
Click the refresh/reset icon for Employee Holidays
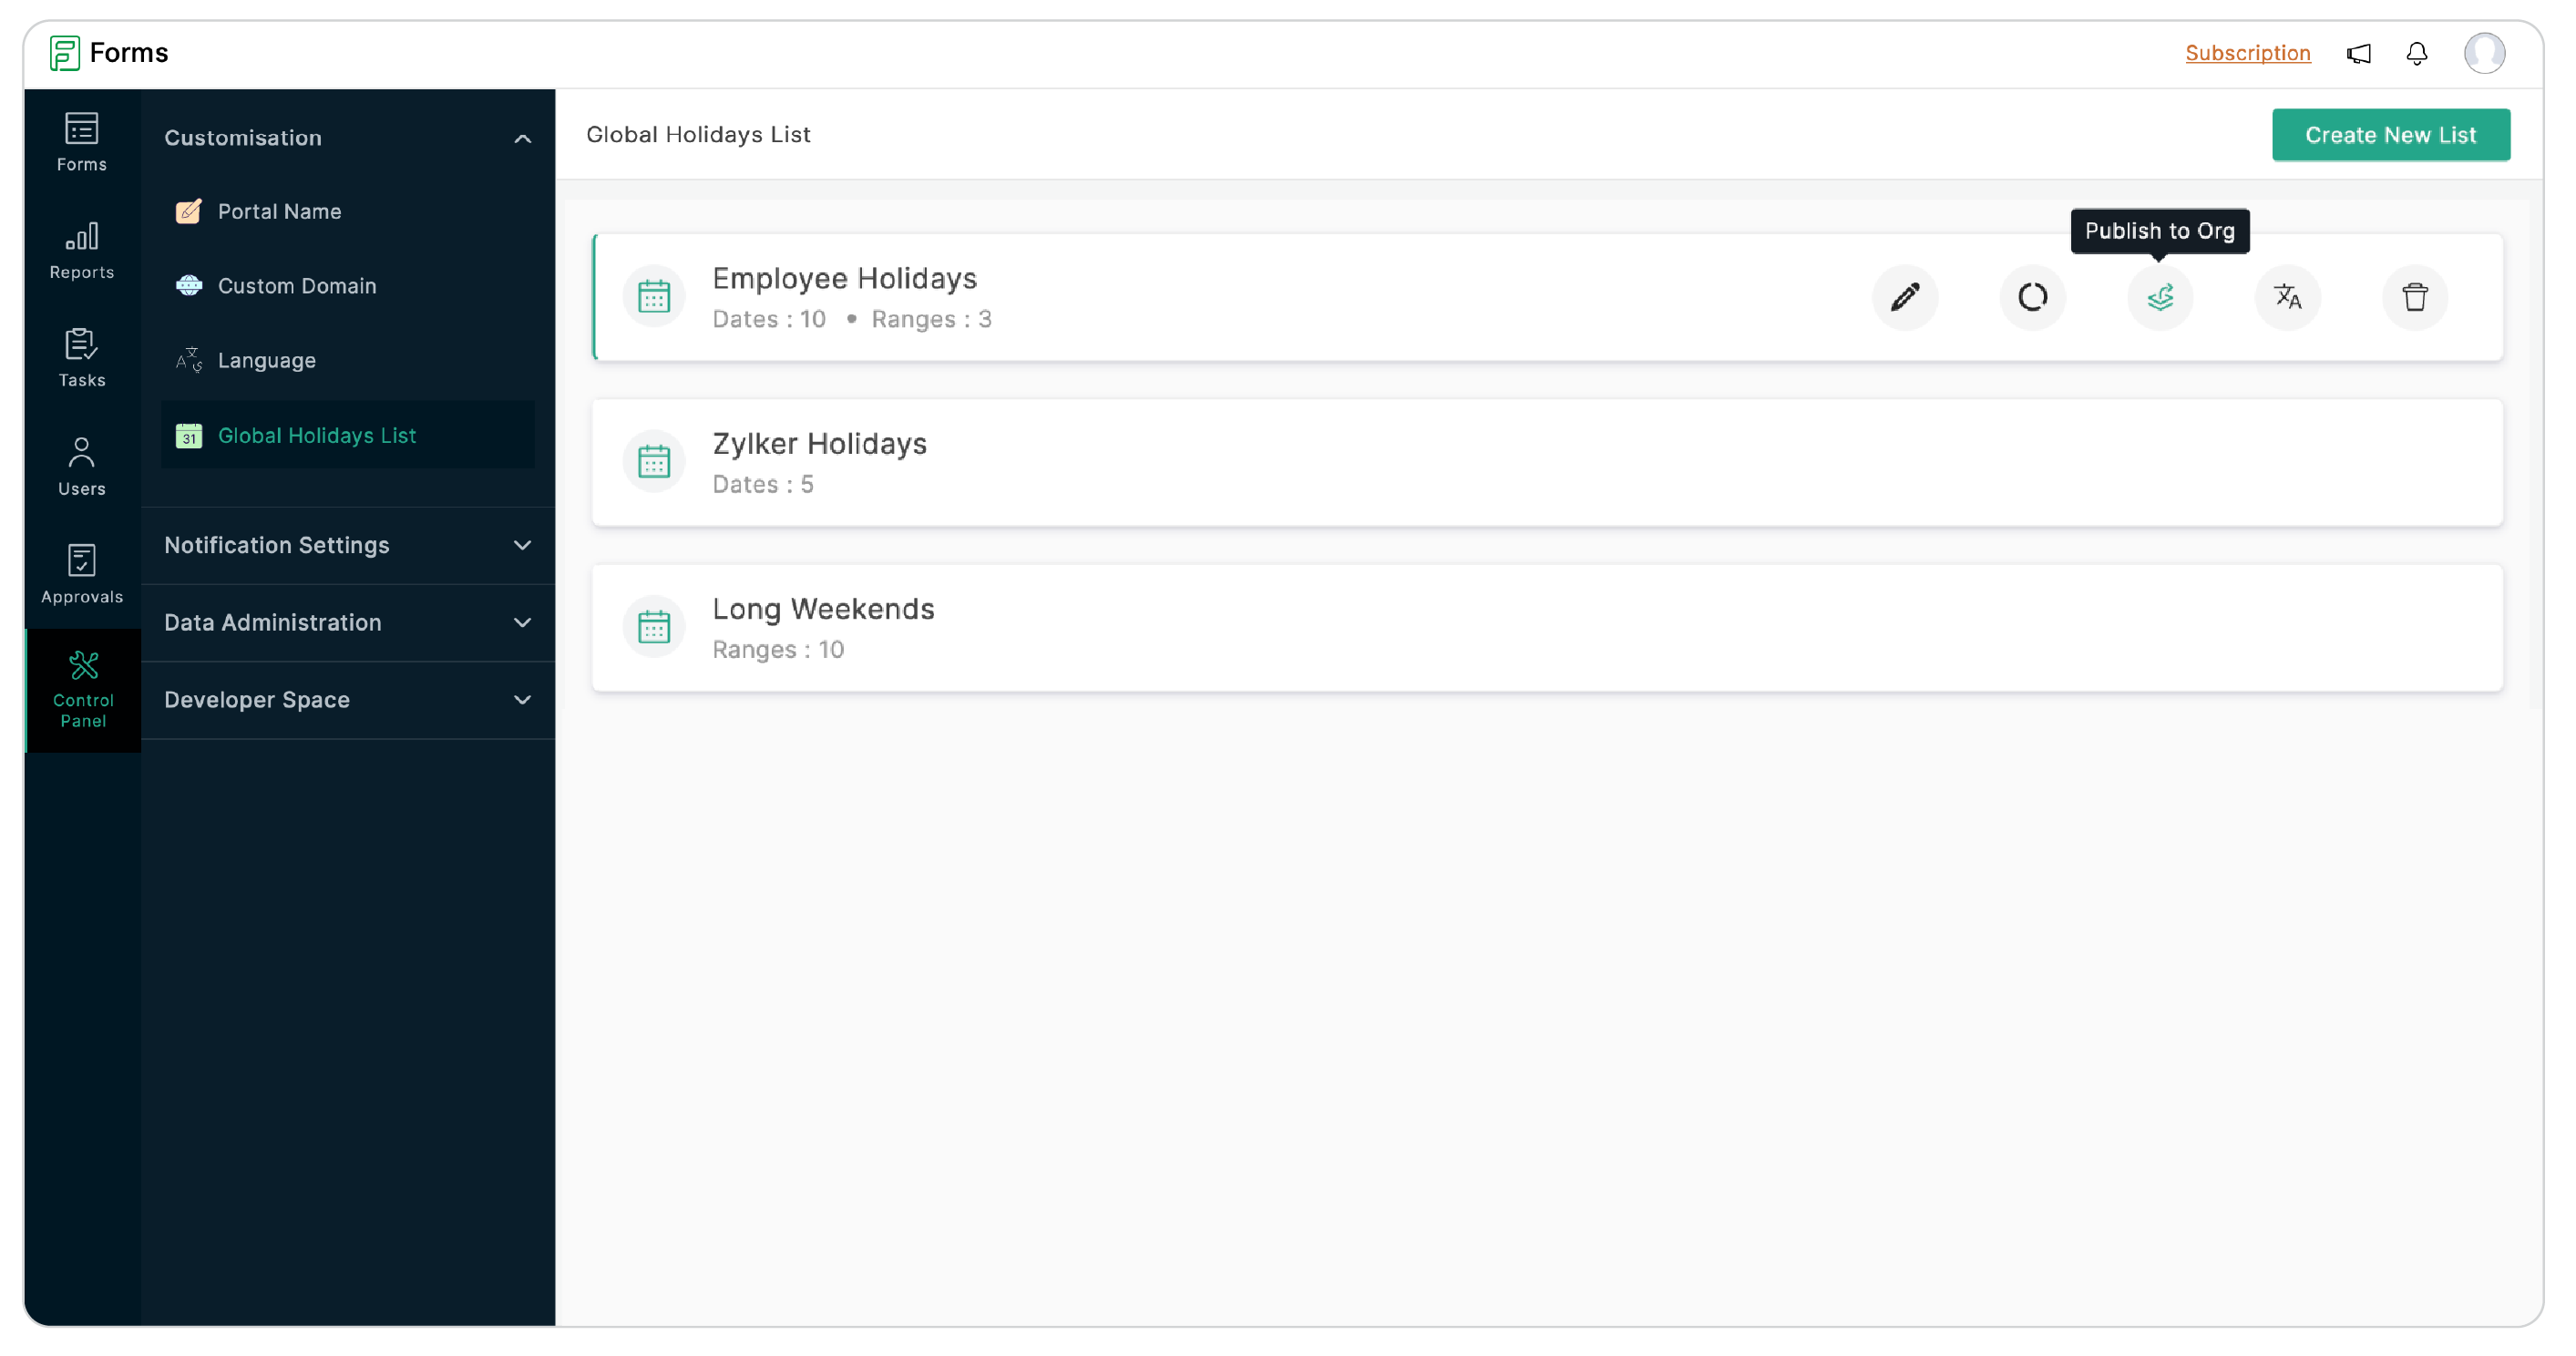(2031, 296)
